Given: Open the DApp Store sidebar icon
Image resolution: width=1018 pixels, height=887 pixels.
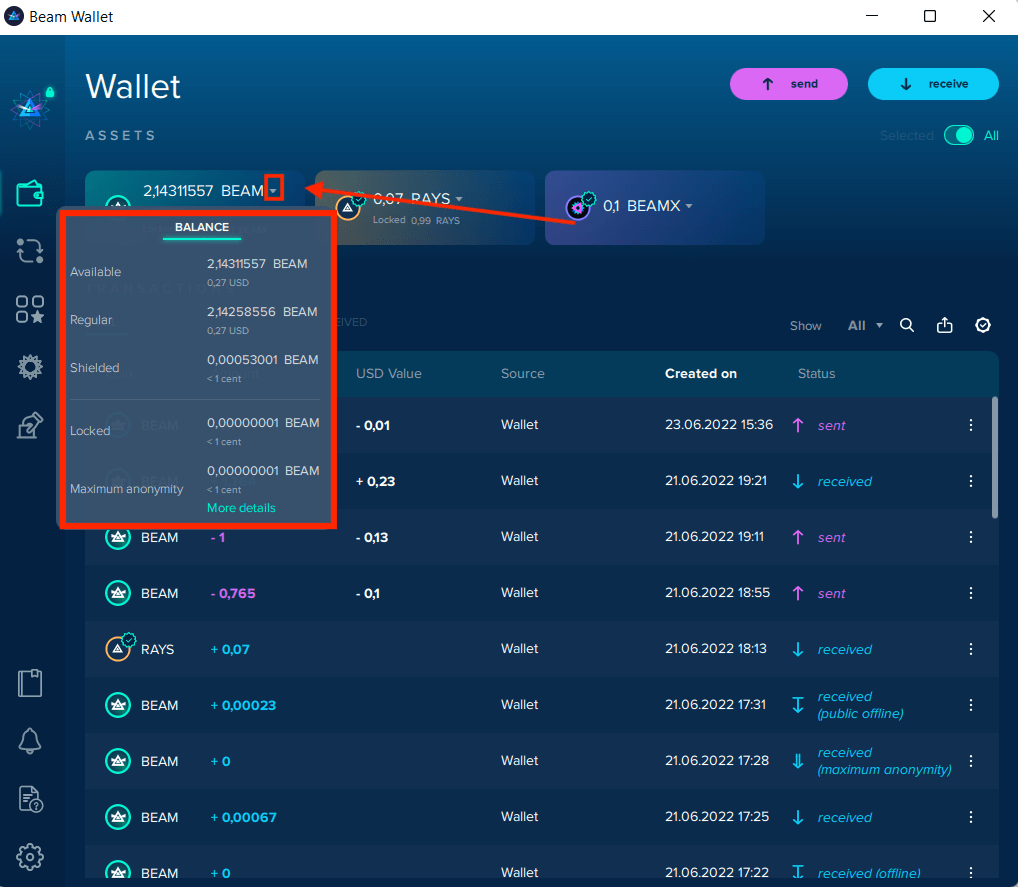Looking at the screenshot, I should [30, 309].
